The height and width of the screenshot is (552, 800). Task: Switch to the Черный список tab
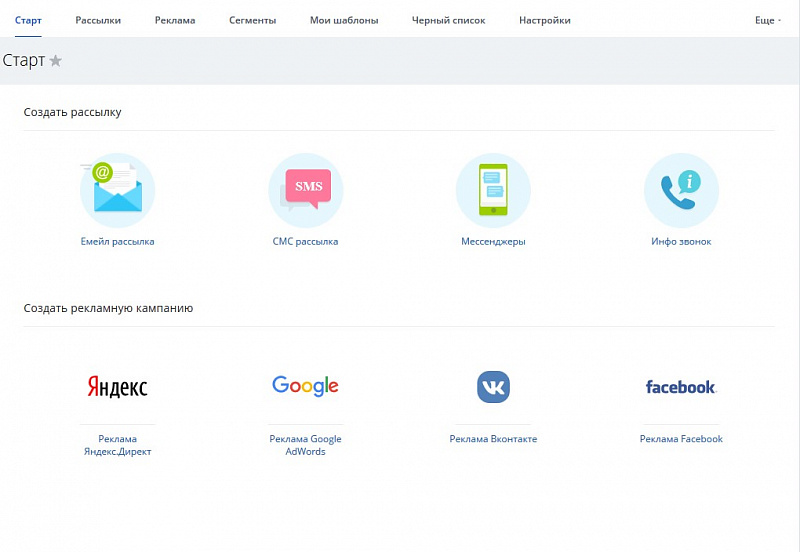point(448,20)
